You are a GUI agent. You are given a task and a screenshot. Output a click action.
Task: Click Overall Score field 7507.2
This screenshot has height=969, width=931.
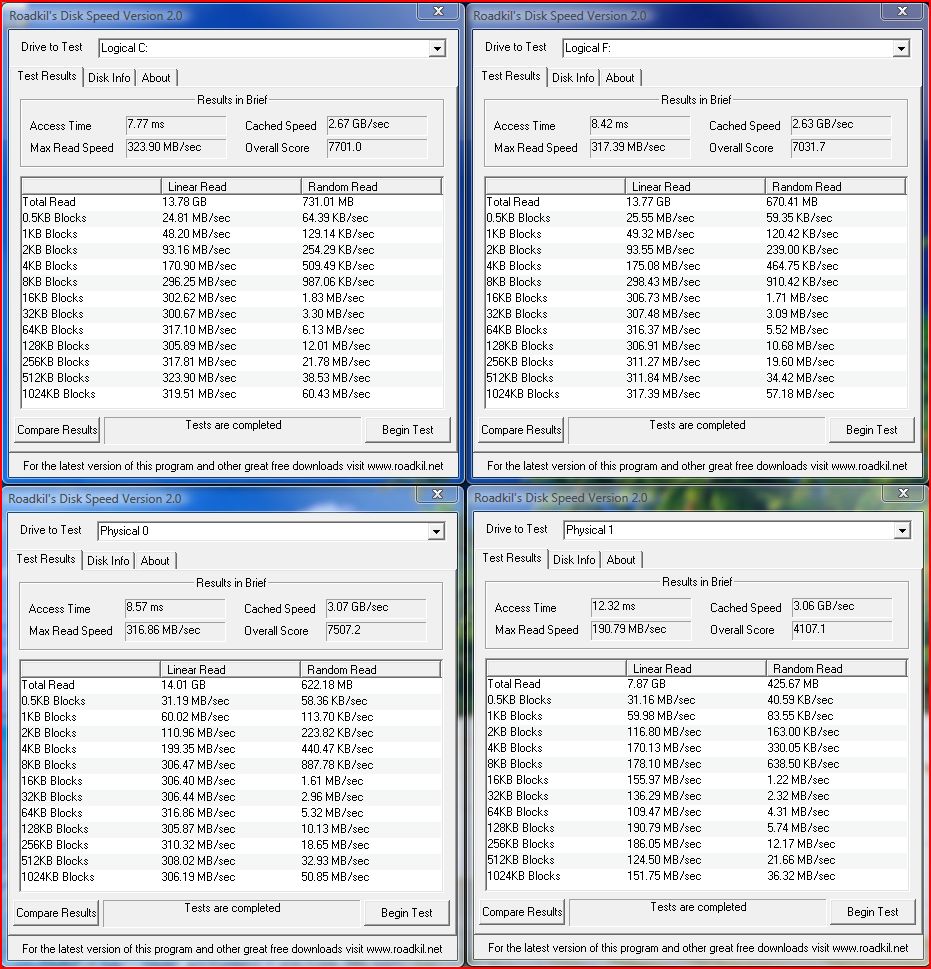pos(375,631)
